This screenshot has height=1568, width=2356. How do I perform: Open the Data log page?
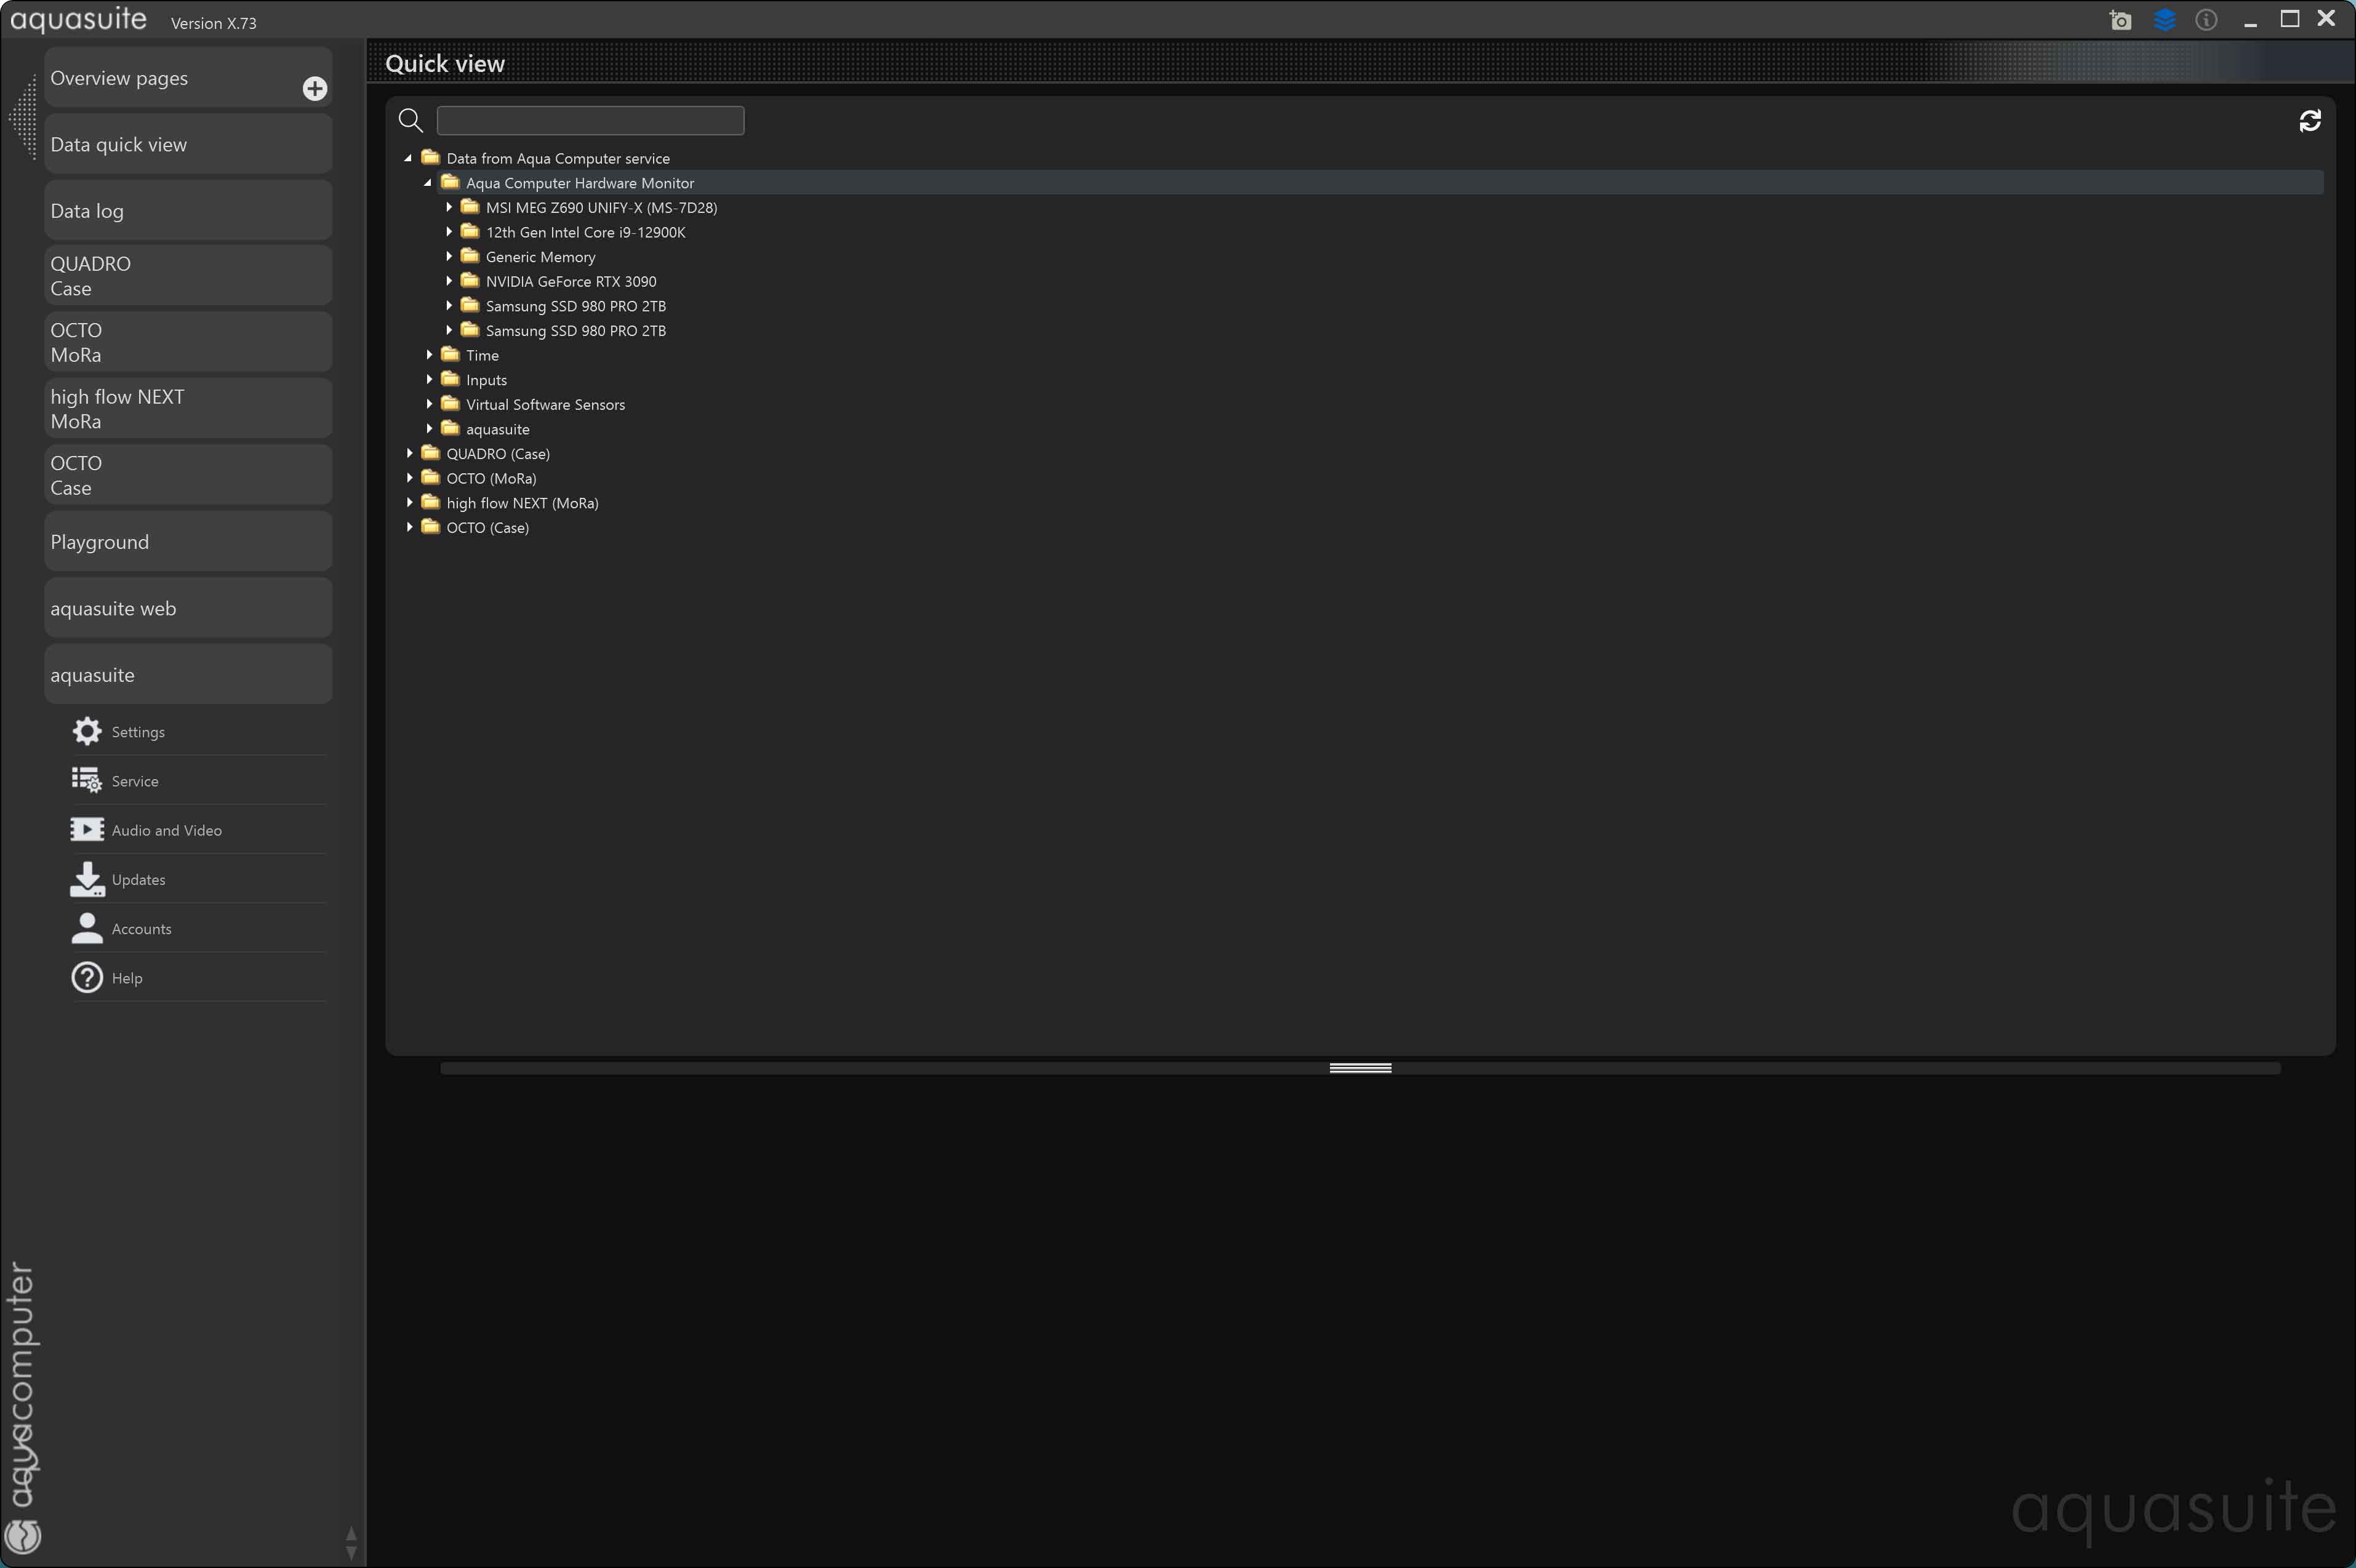pyautogui.click(x=187, y=211)
